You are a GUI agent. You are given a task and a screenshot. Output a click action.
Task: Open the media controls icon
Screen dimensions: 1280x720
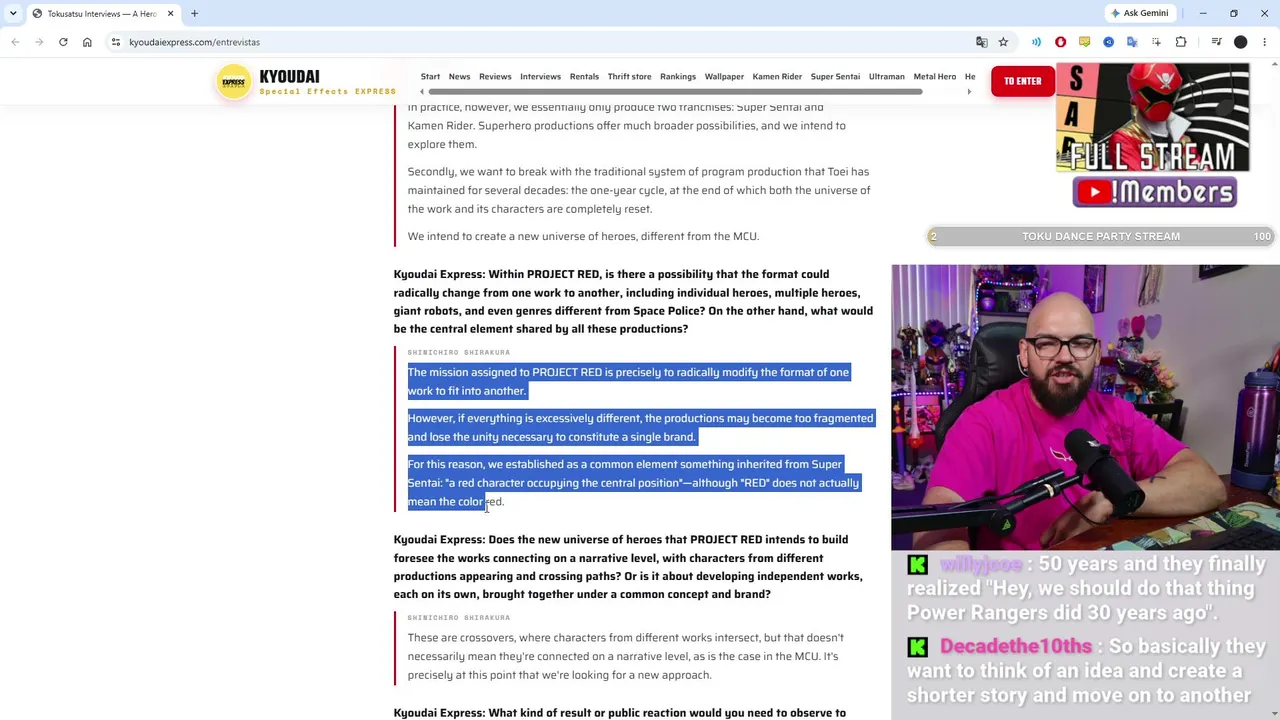1216,42
